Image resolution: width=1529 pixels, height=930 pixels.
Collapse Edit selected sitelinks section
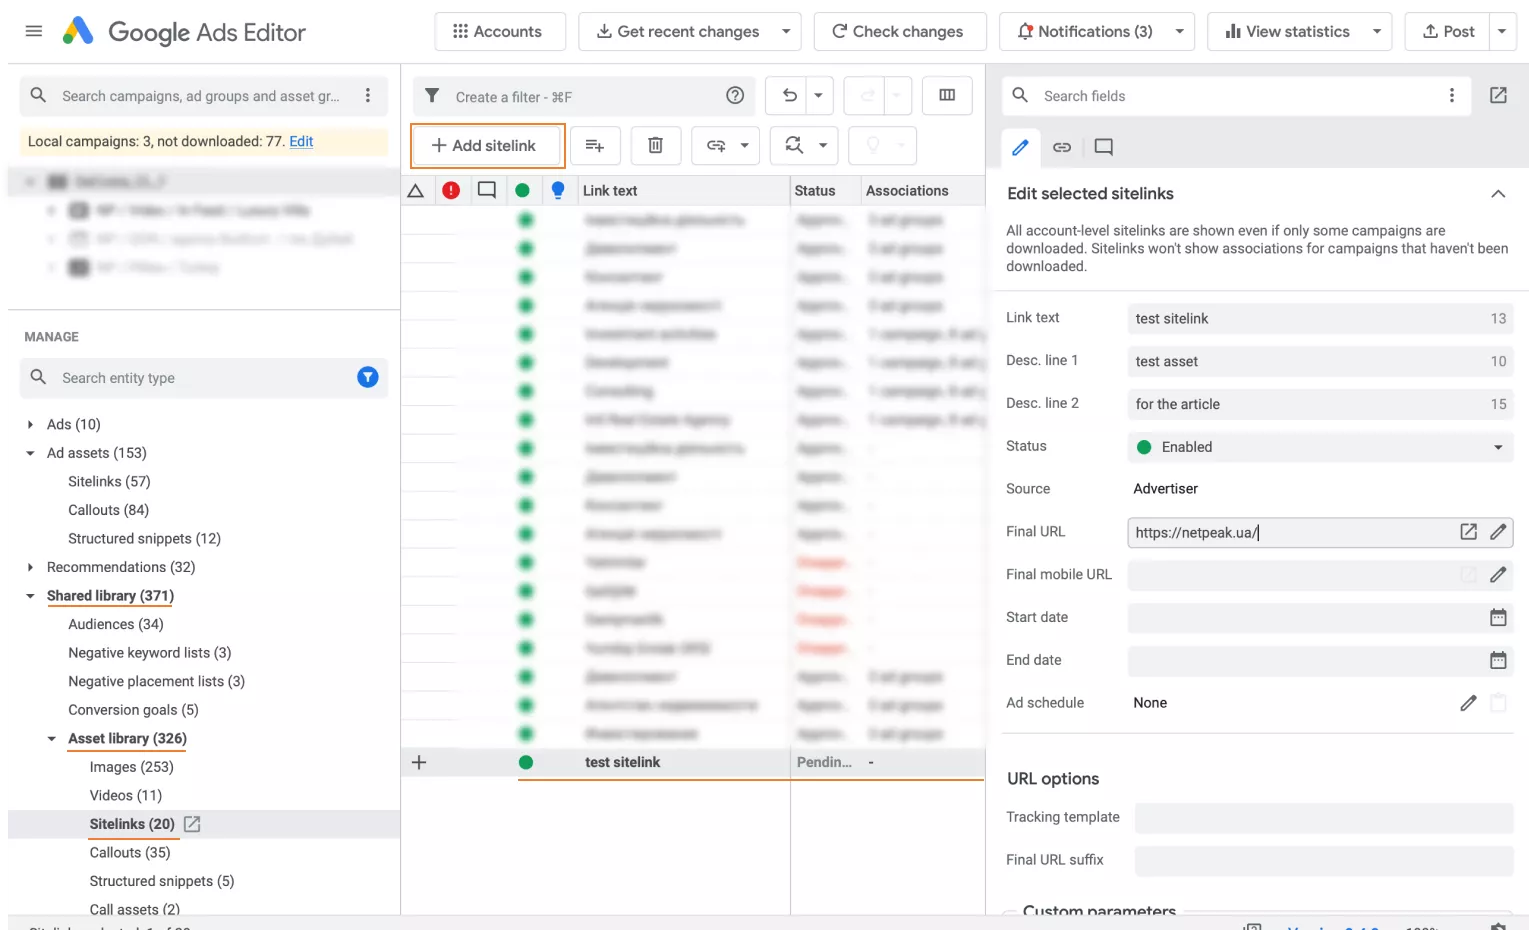click(1498, 194)
